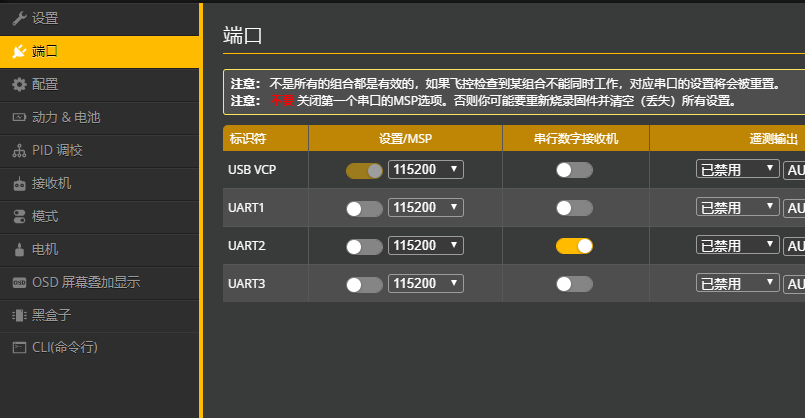Expand the UART3 115200 baud rate dropdown
The image size is (805, 418).
tap(425, 284)
